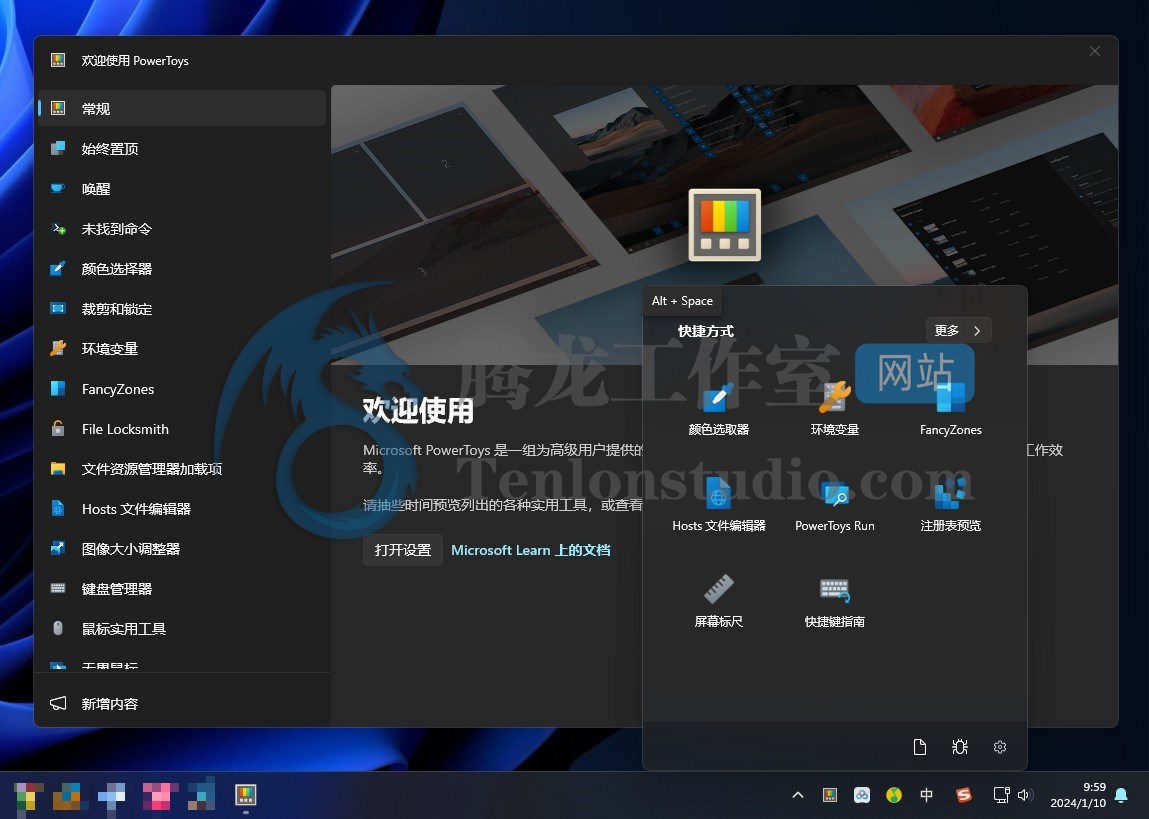Screen dimensions: 1149x819
Task: Open the taskbar volume control
Action: (x=1025, y=795)
